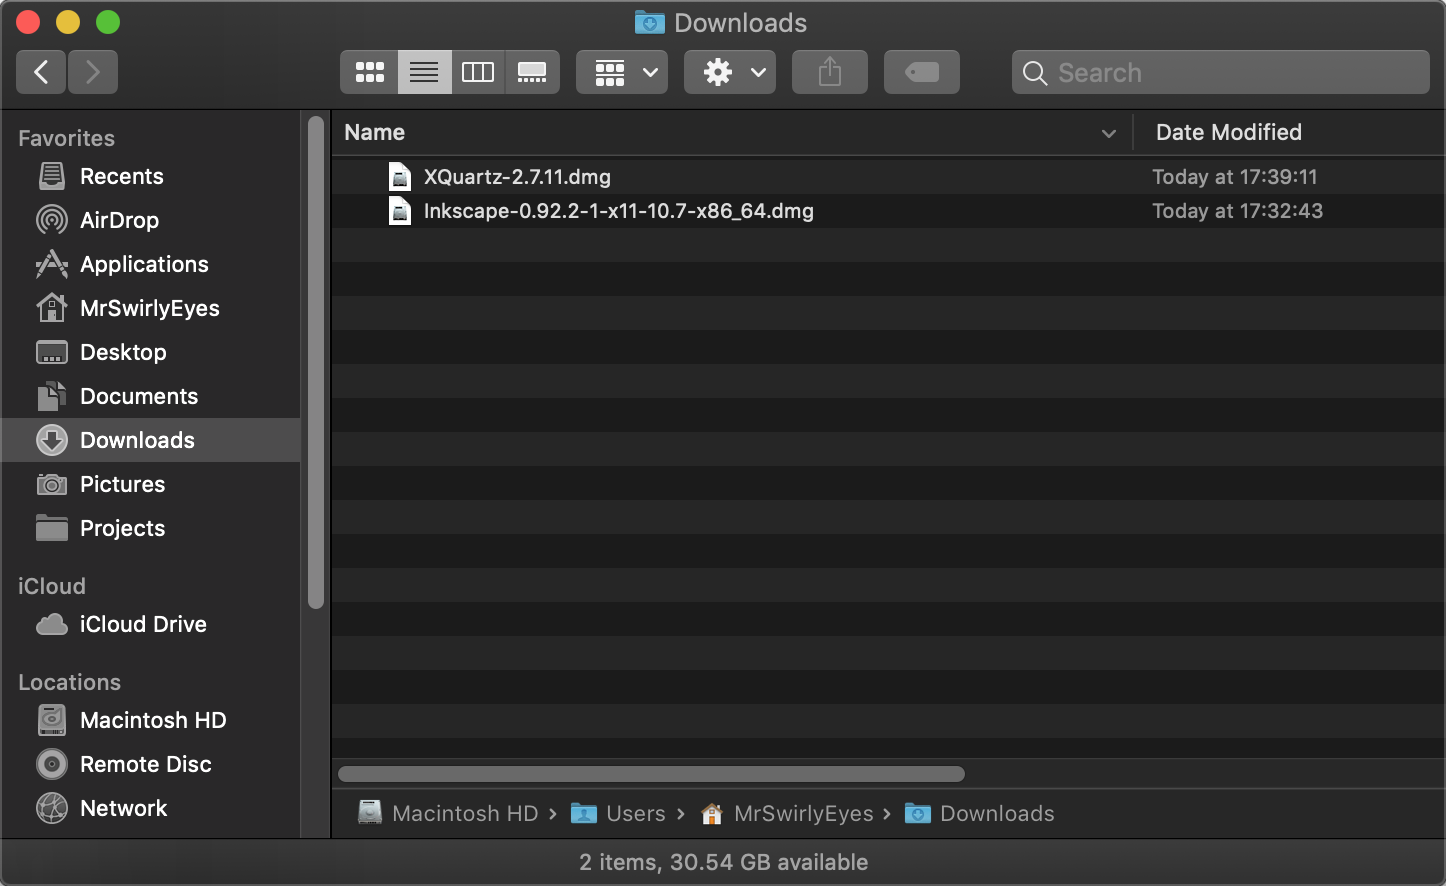Select list view button in toolbar
1446x886 pixels.
pyautogui.click(x=424, y=72)
